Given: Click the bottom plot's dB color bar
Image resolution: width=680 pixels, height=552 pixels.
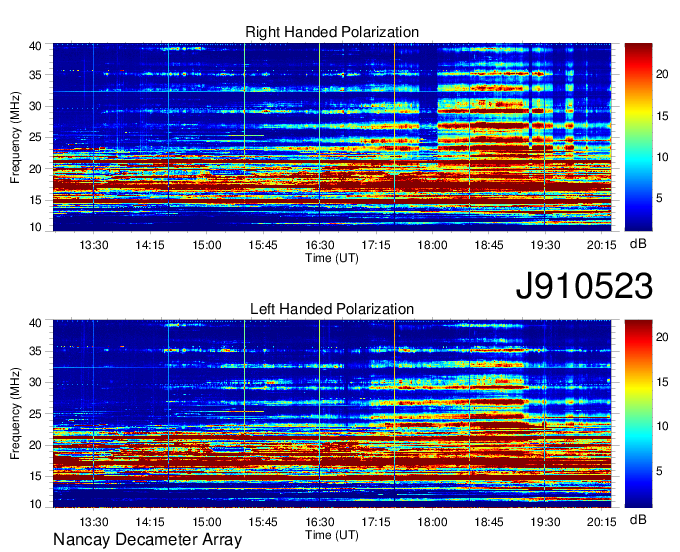Looking at the screenshot, I should pyautogui.click(x=638, y=414).
